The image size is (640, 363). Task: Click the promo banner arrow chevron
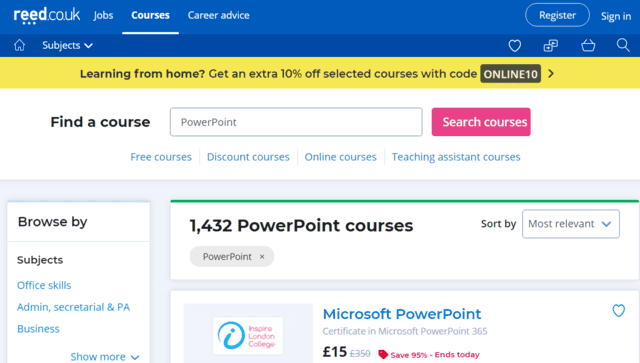[551, 73]
